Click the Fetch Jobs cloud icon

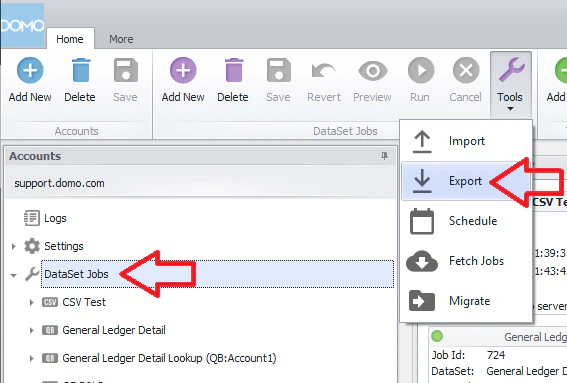422,261
